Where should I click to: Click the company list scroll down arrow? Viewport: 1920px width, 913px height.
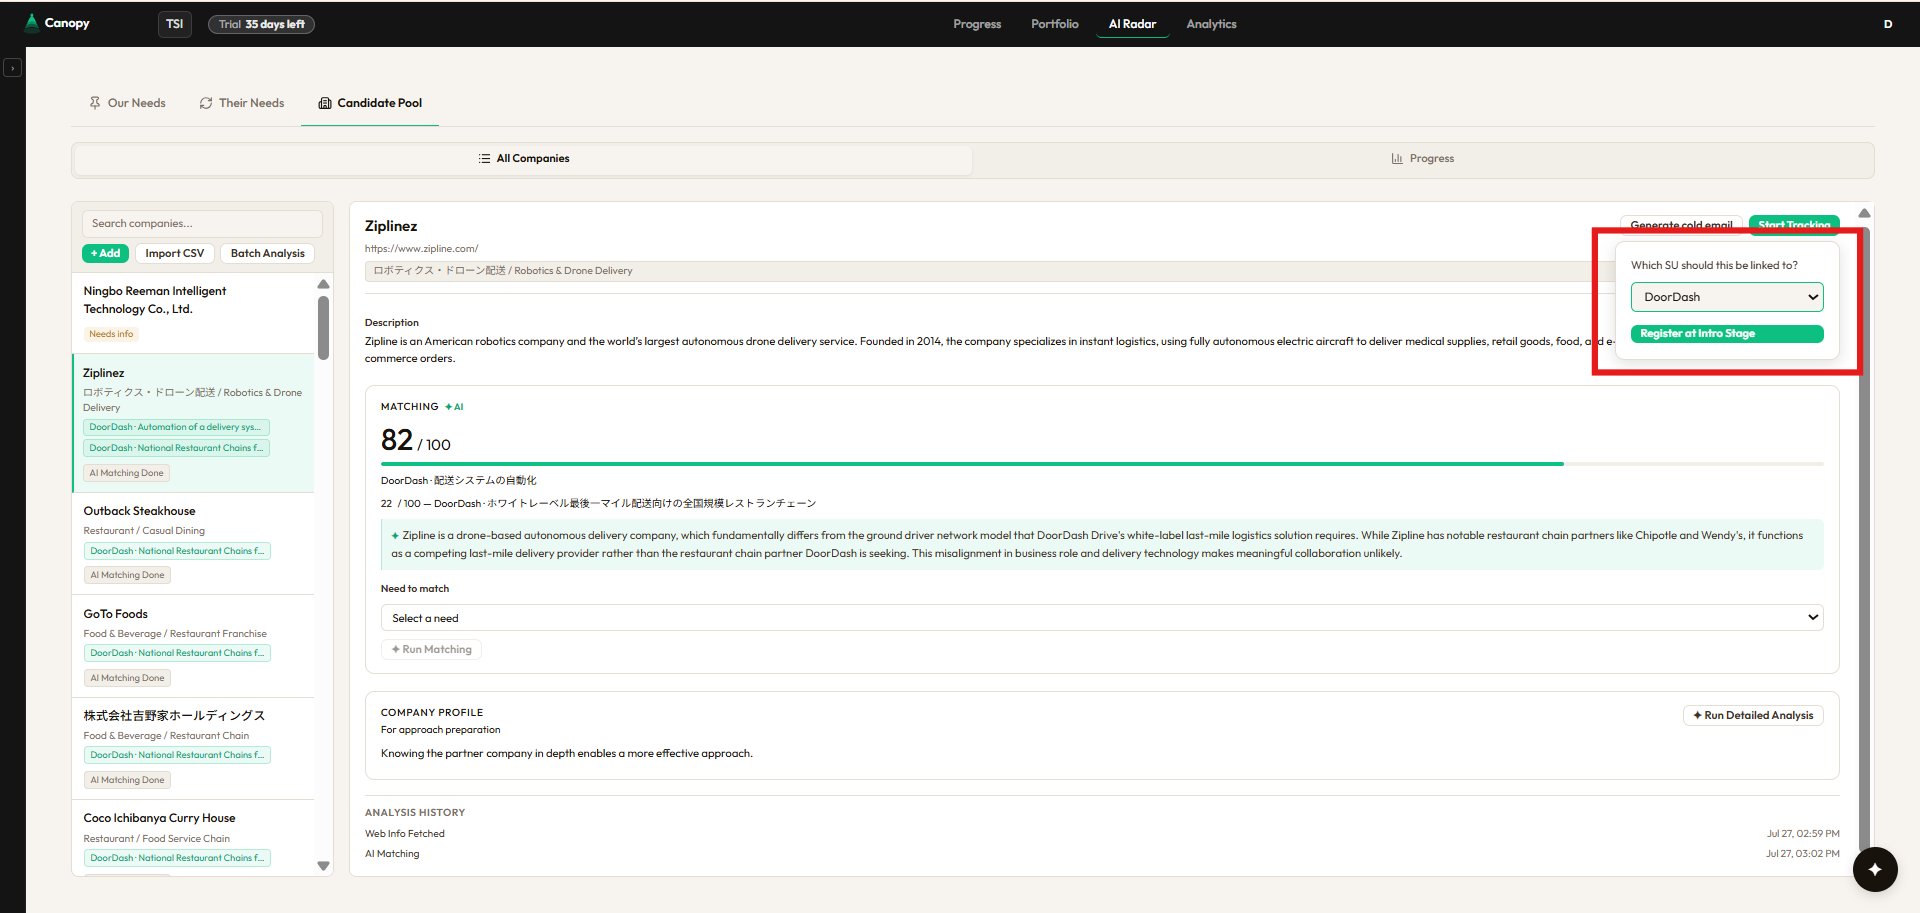(323, 866)
